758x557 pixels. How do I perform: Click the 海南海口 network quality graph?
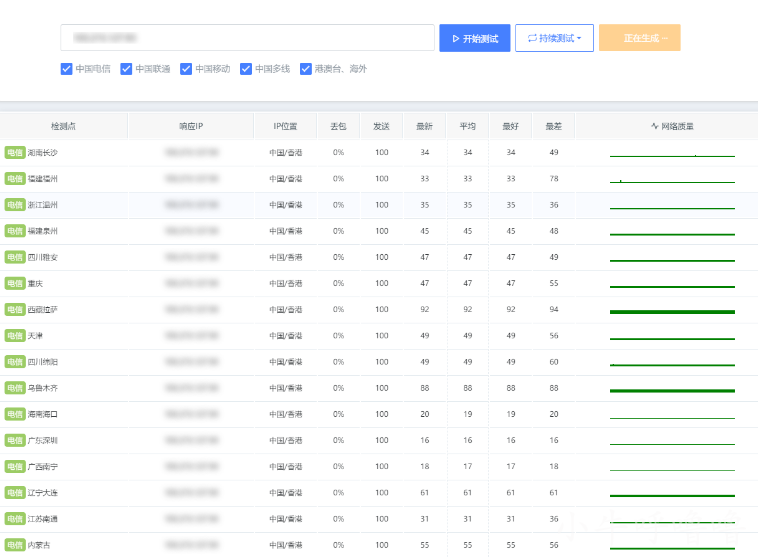coord(672,418)
